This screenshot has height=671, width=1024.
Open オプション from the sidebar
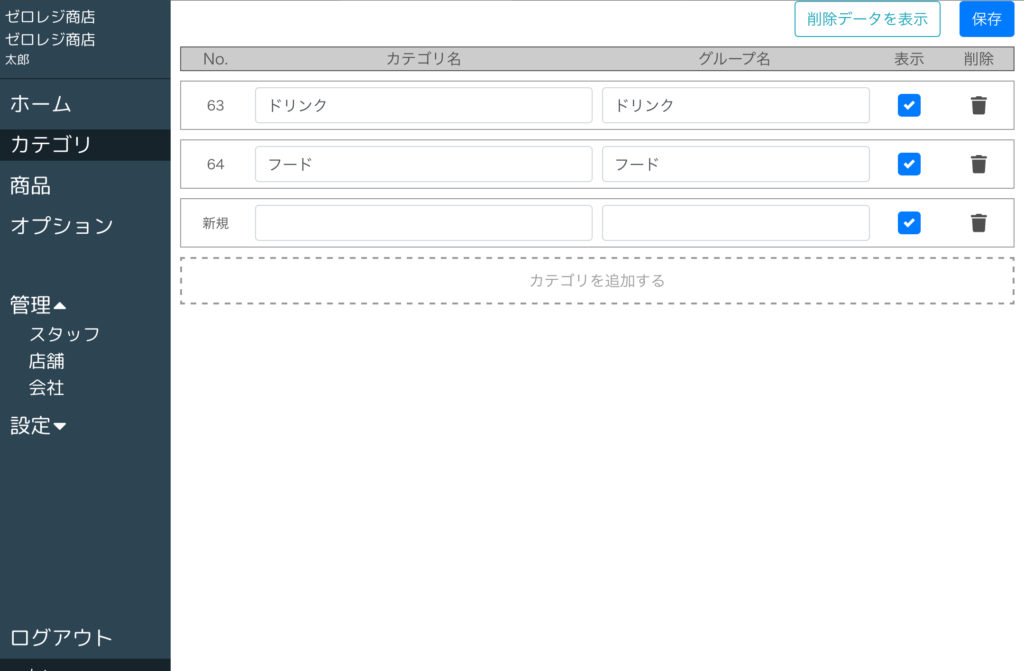[62, 226]
